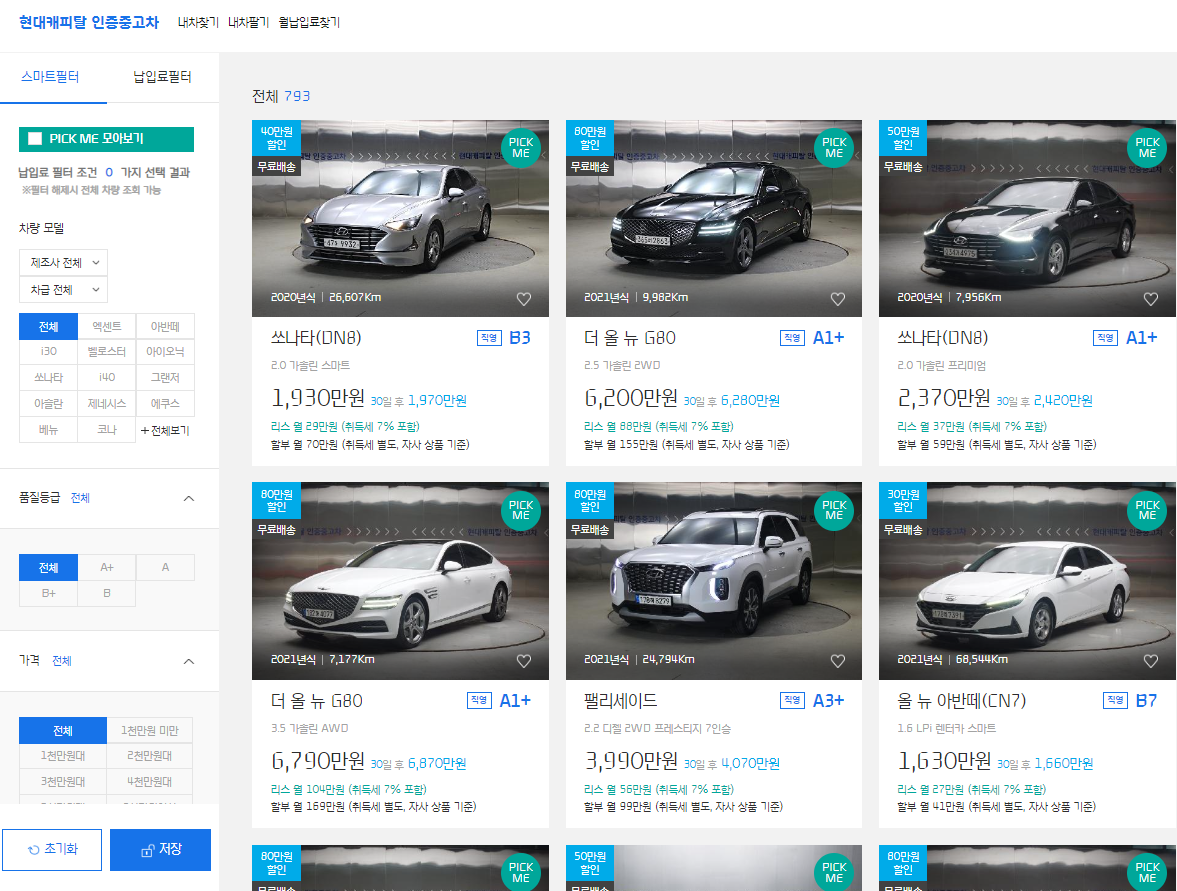
Task: Click the A3+ grade label
Action: pyautogui.click(x=829, y=700)
